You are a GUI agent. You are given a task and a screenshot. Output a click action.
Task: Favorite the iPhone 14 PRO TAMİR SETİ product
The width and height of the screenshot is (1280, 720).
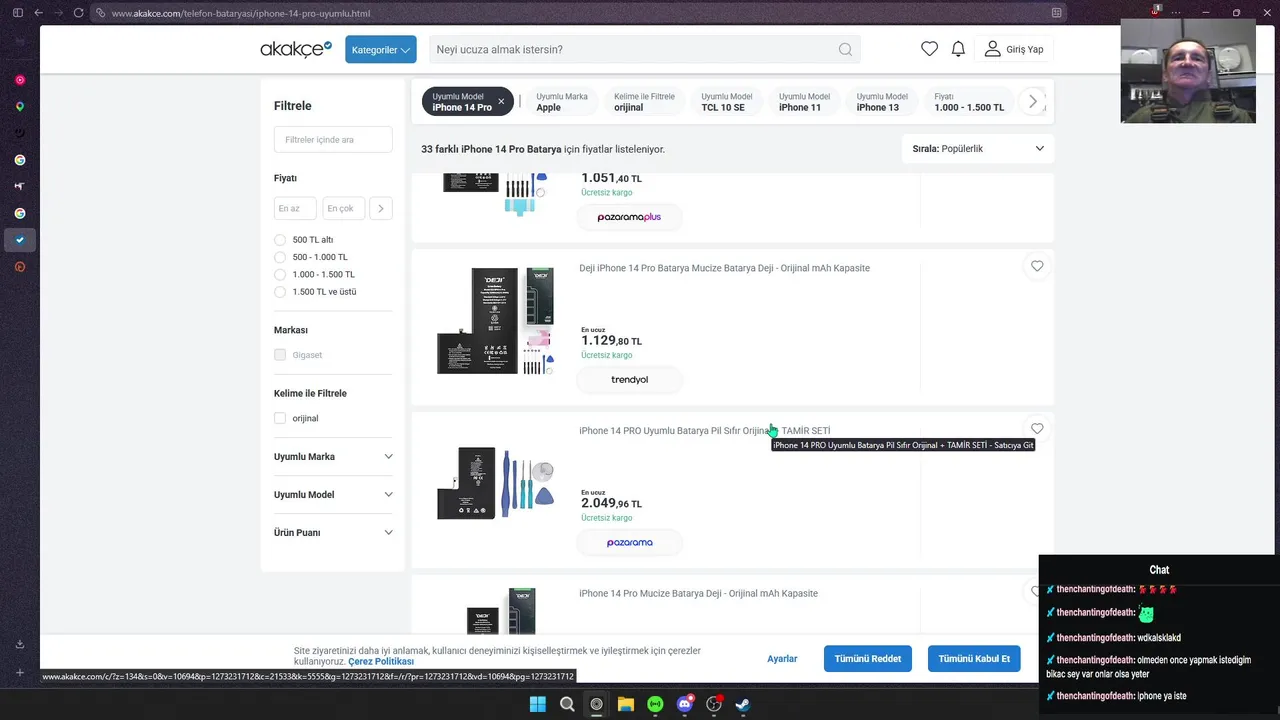pos(1037,429)
